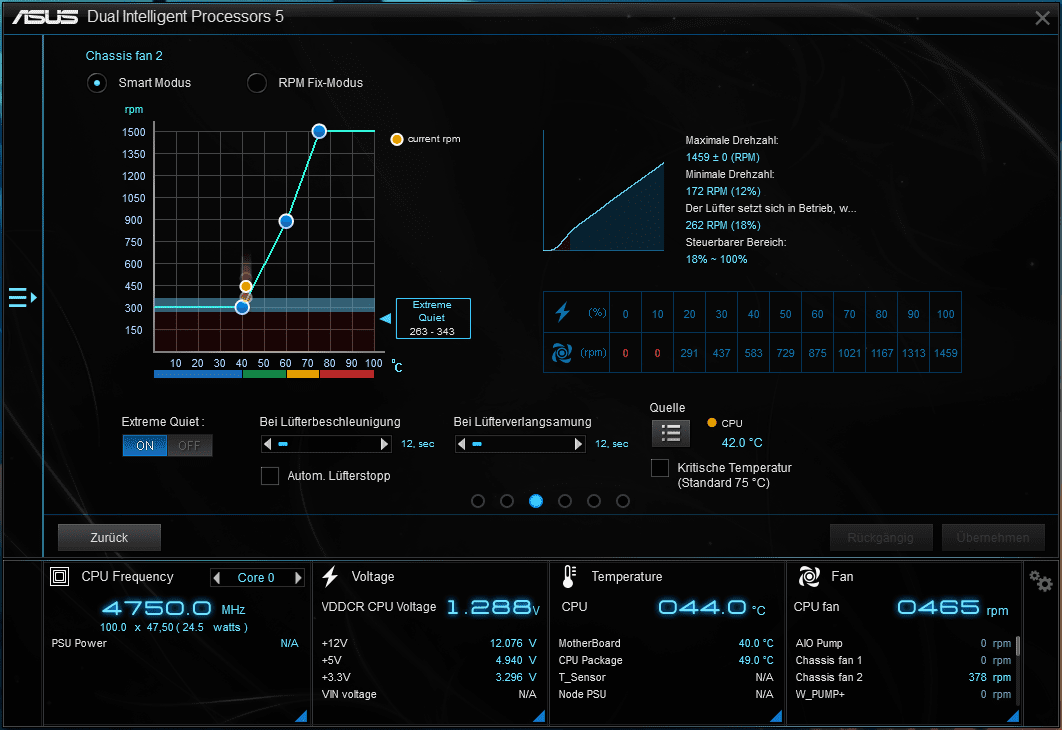The width and height of the screenshot is (1062, 730).
Task: Turn Extreme Quiet OFF
Action: tap(190, 446)
